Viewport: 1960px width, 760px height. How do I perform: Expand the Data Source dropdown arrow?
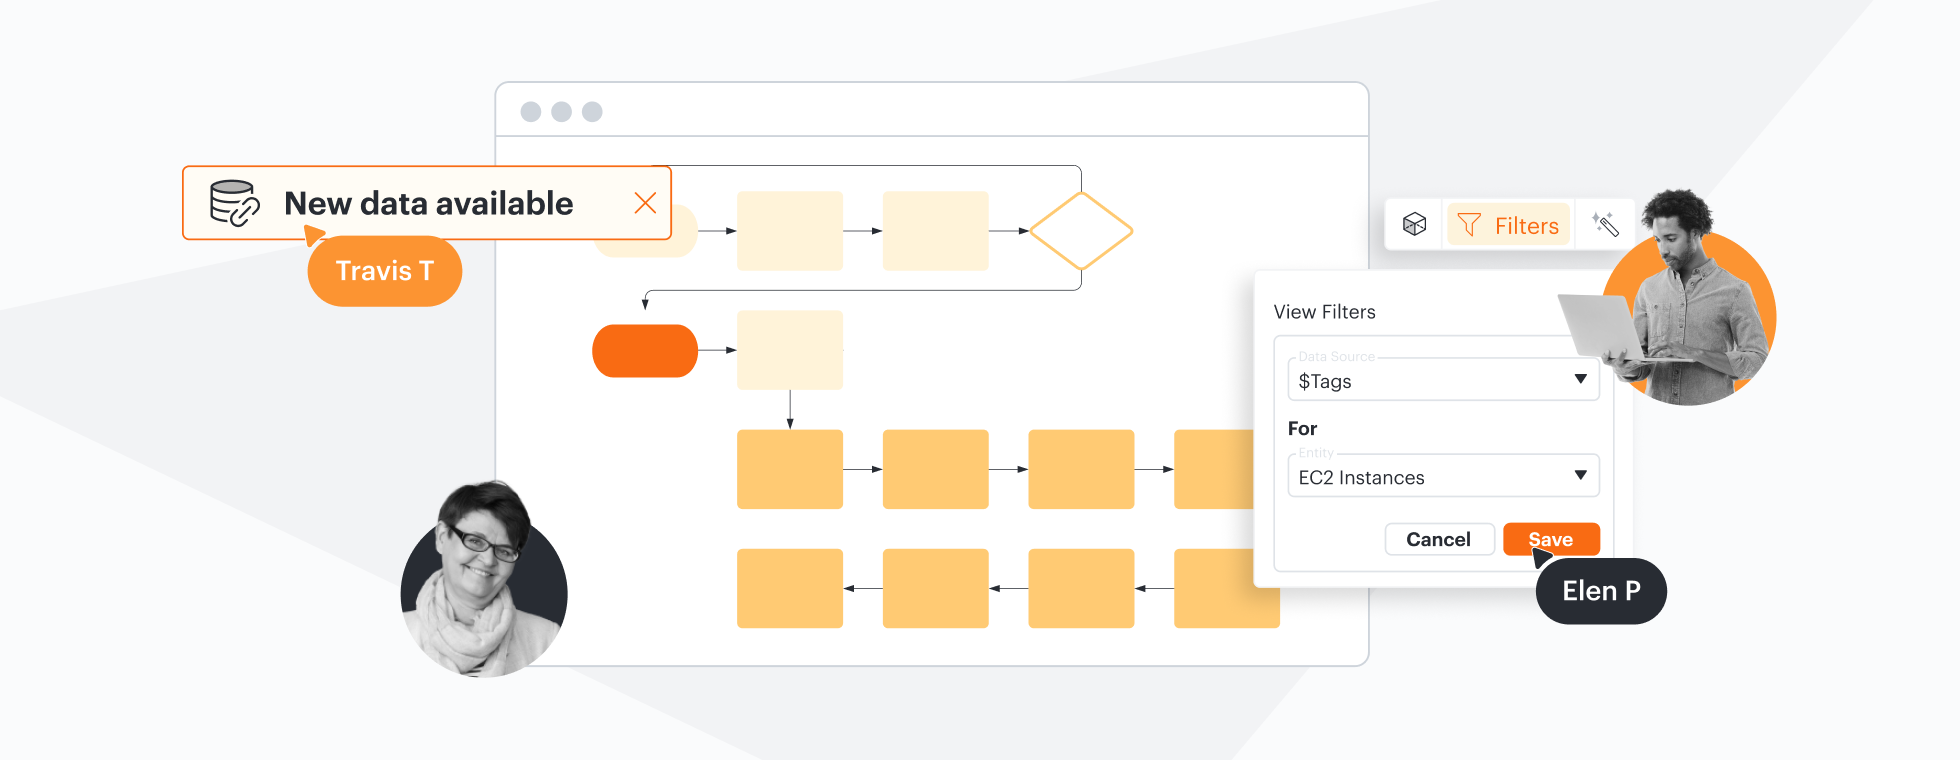point(1580,379)
